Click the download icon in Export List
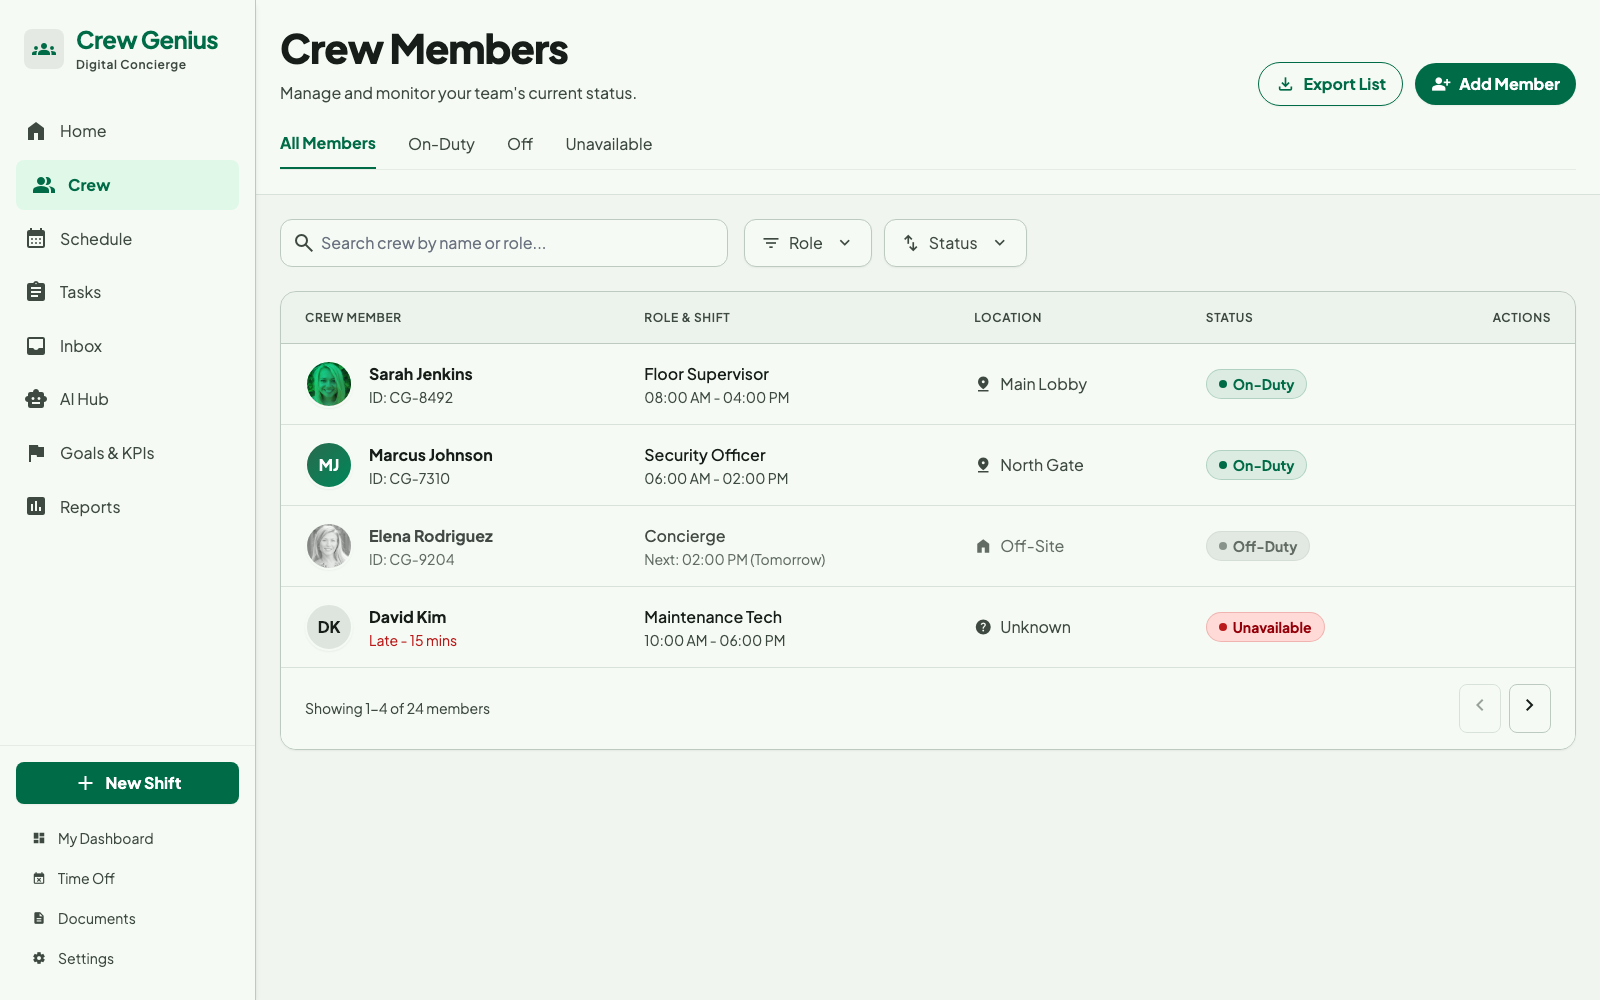The height and width of the screenshot is (1000, 1600). (1286, 84)
